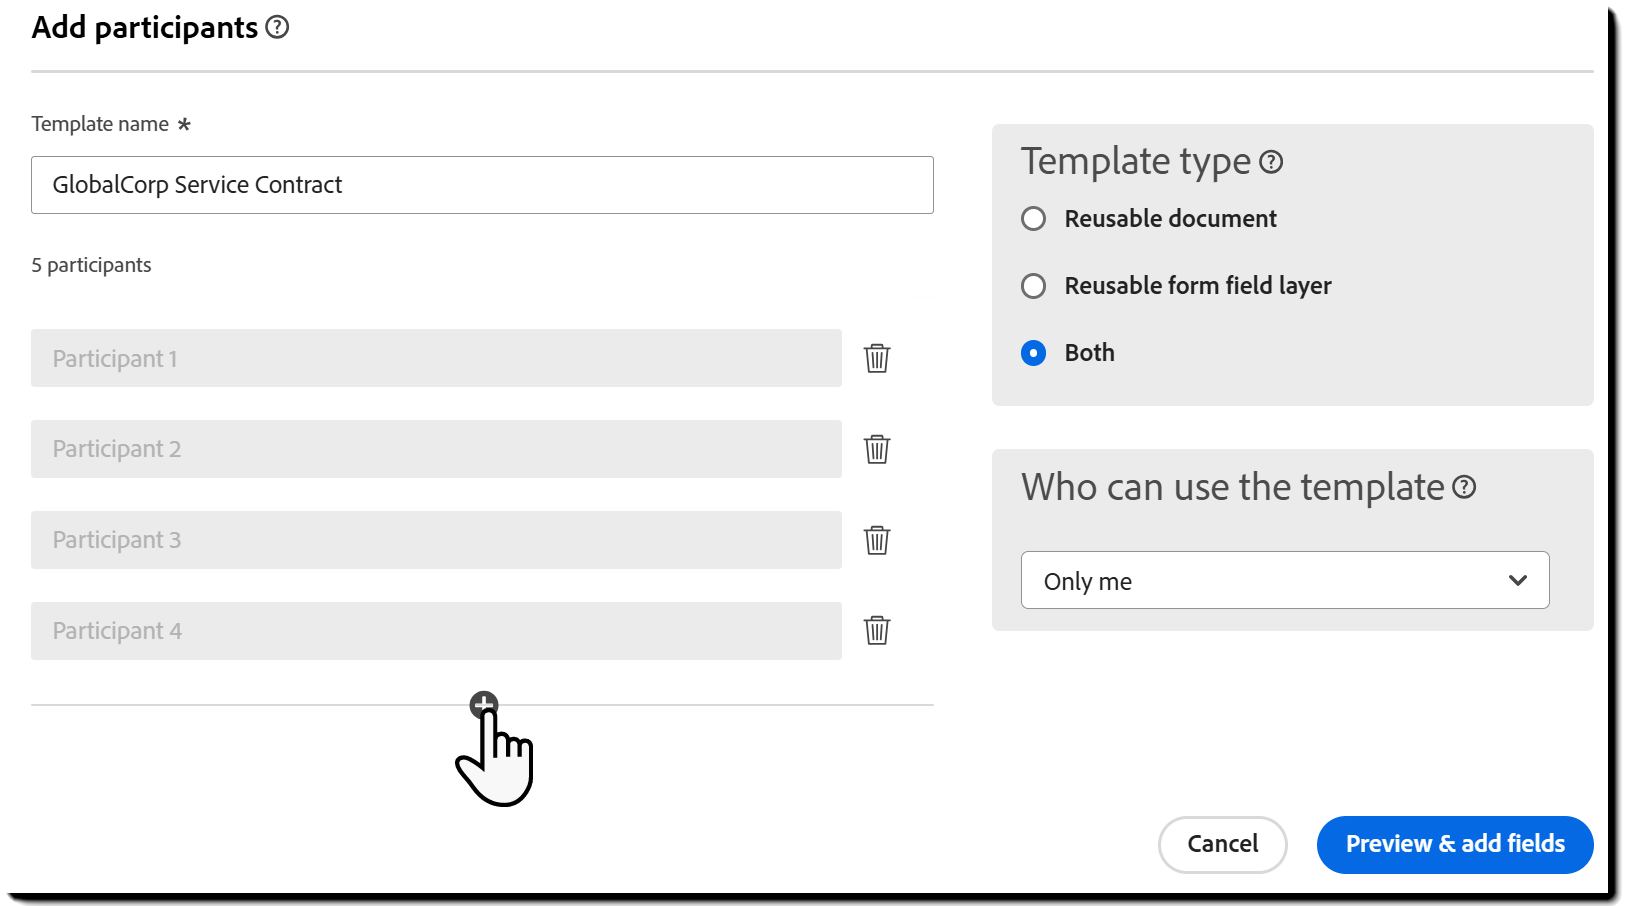This screenshot has width=1626, height=906.
Task: Show help for Who can use the template
Action: pos(1464,487)
